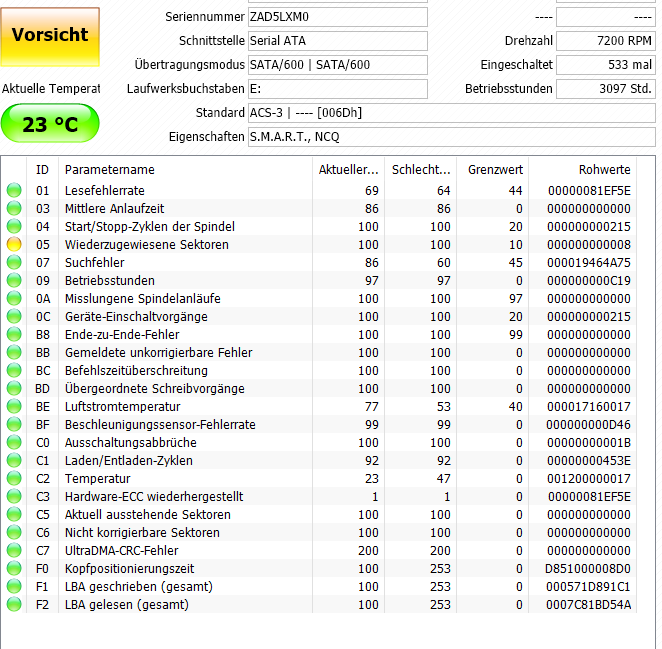
Task: Click green status icon for UltraDMA-CRC-Fehler
Action: (14, 551)
